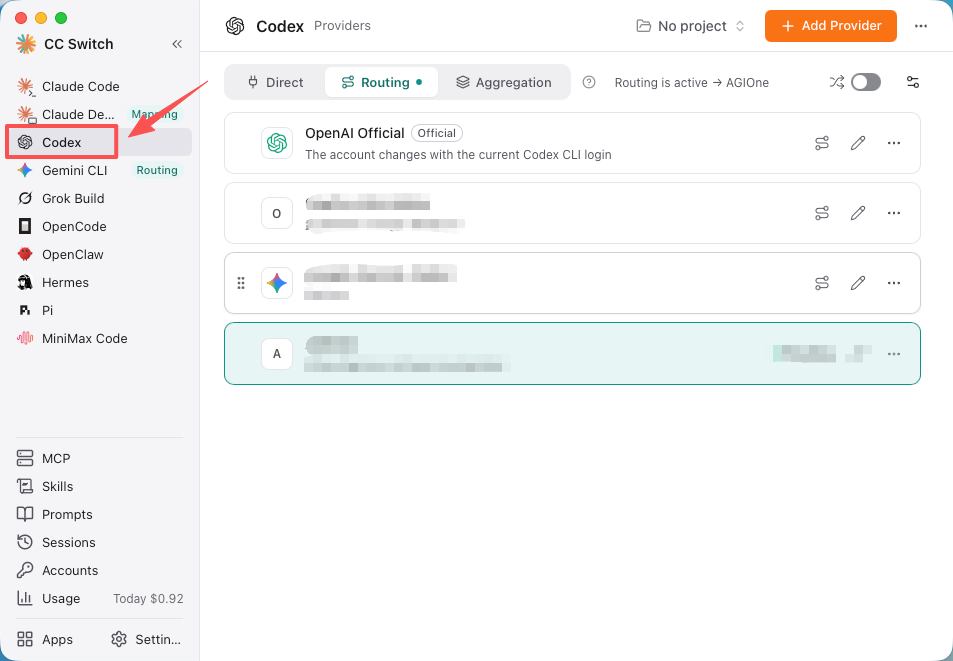The width and height of the screenshot is (953, 661).
Task: Edit the OpenAI Official provider
Action: tap(858, 143)
